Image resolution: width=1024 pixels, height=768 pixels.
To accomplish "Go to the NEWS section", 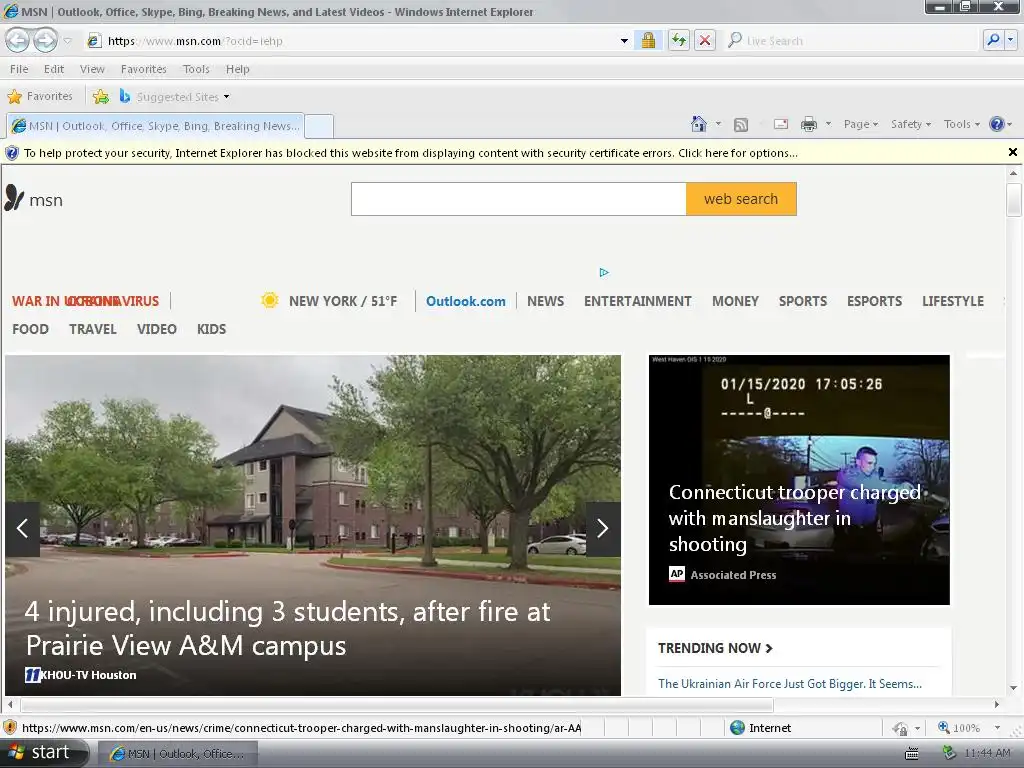I will (545, 301).
